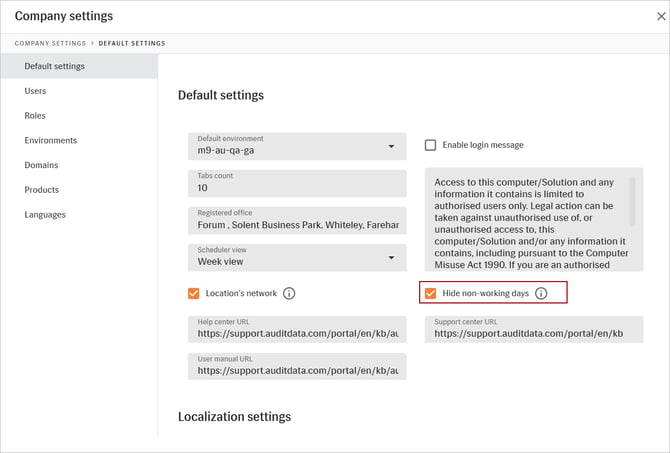The image size is (670, 453).
Task: Click the Localization settings heading
Action: [x=234, y=417]
